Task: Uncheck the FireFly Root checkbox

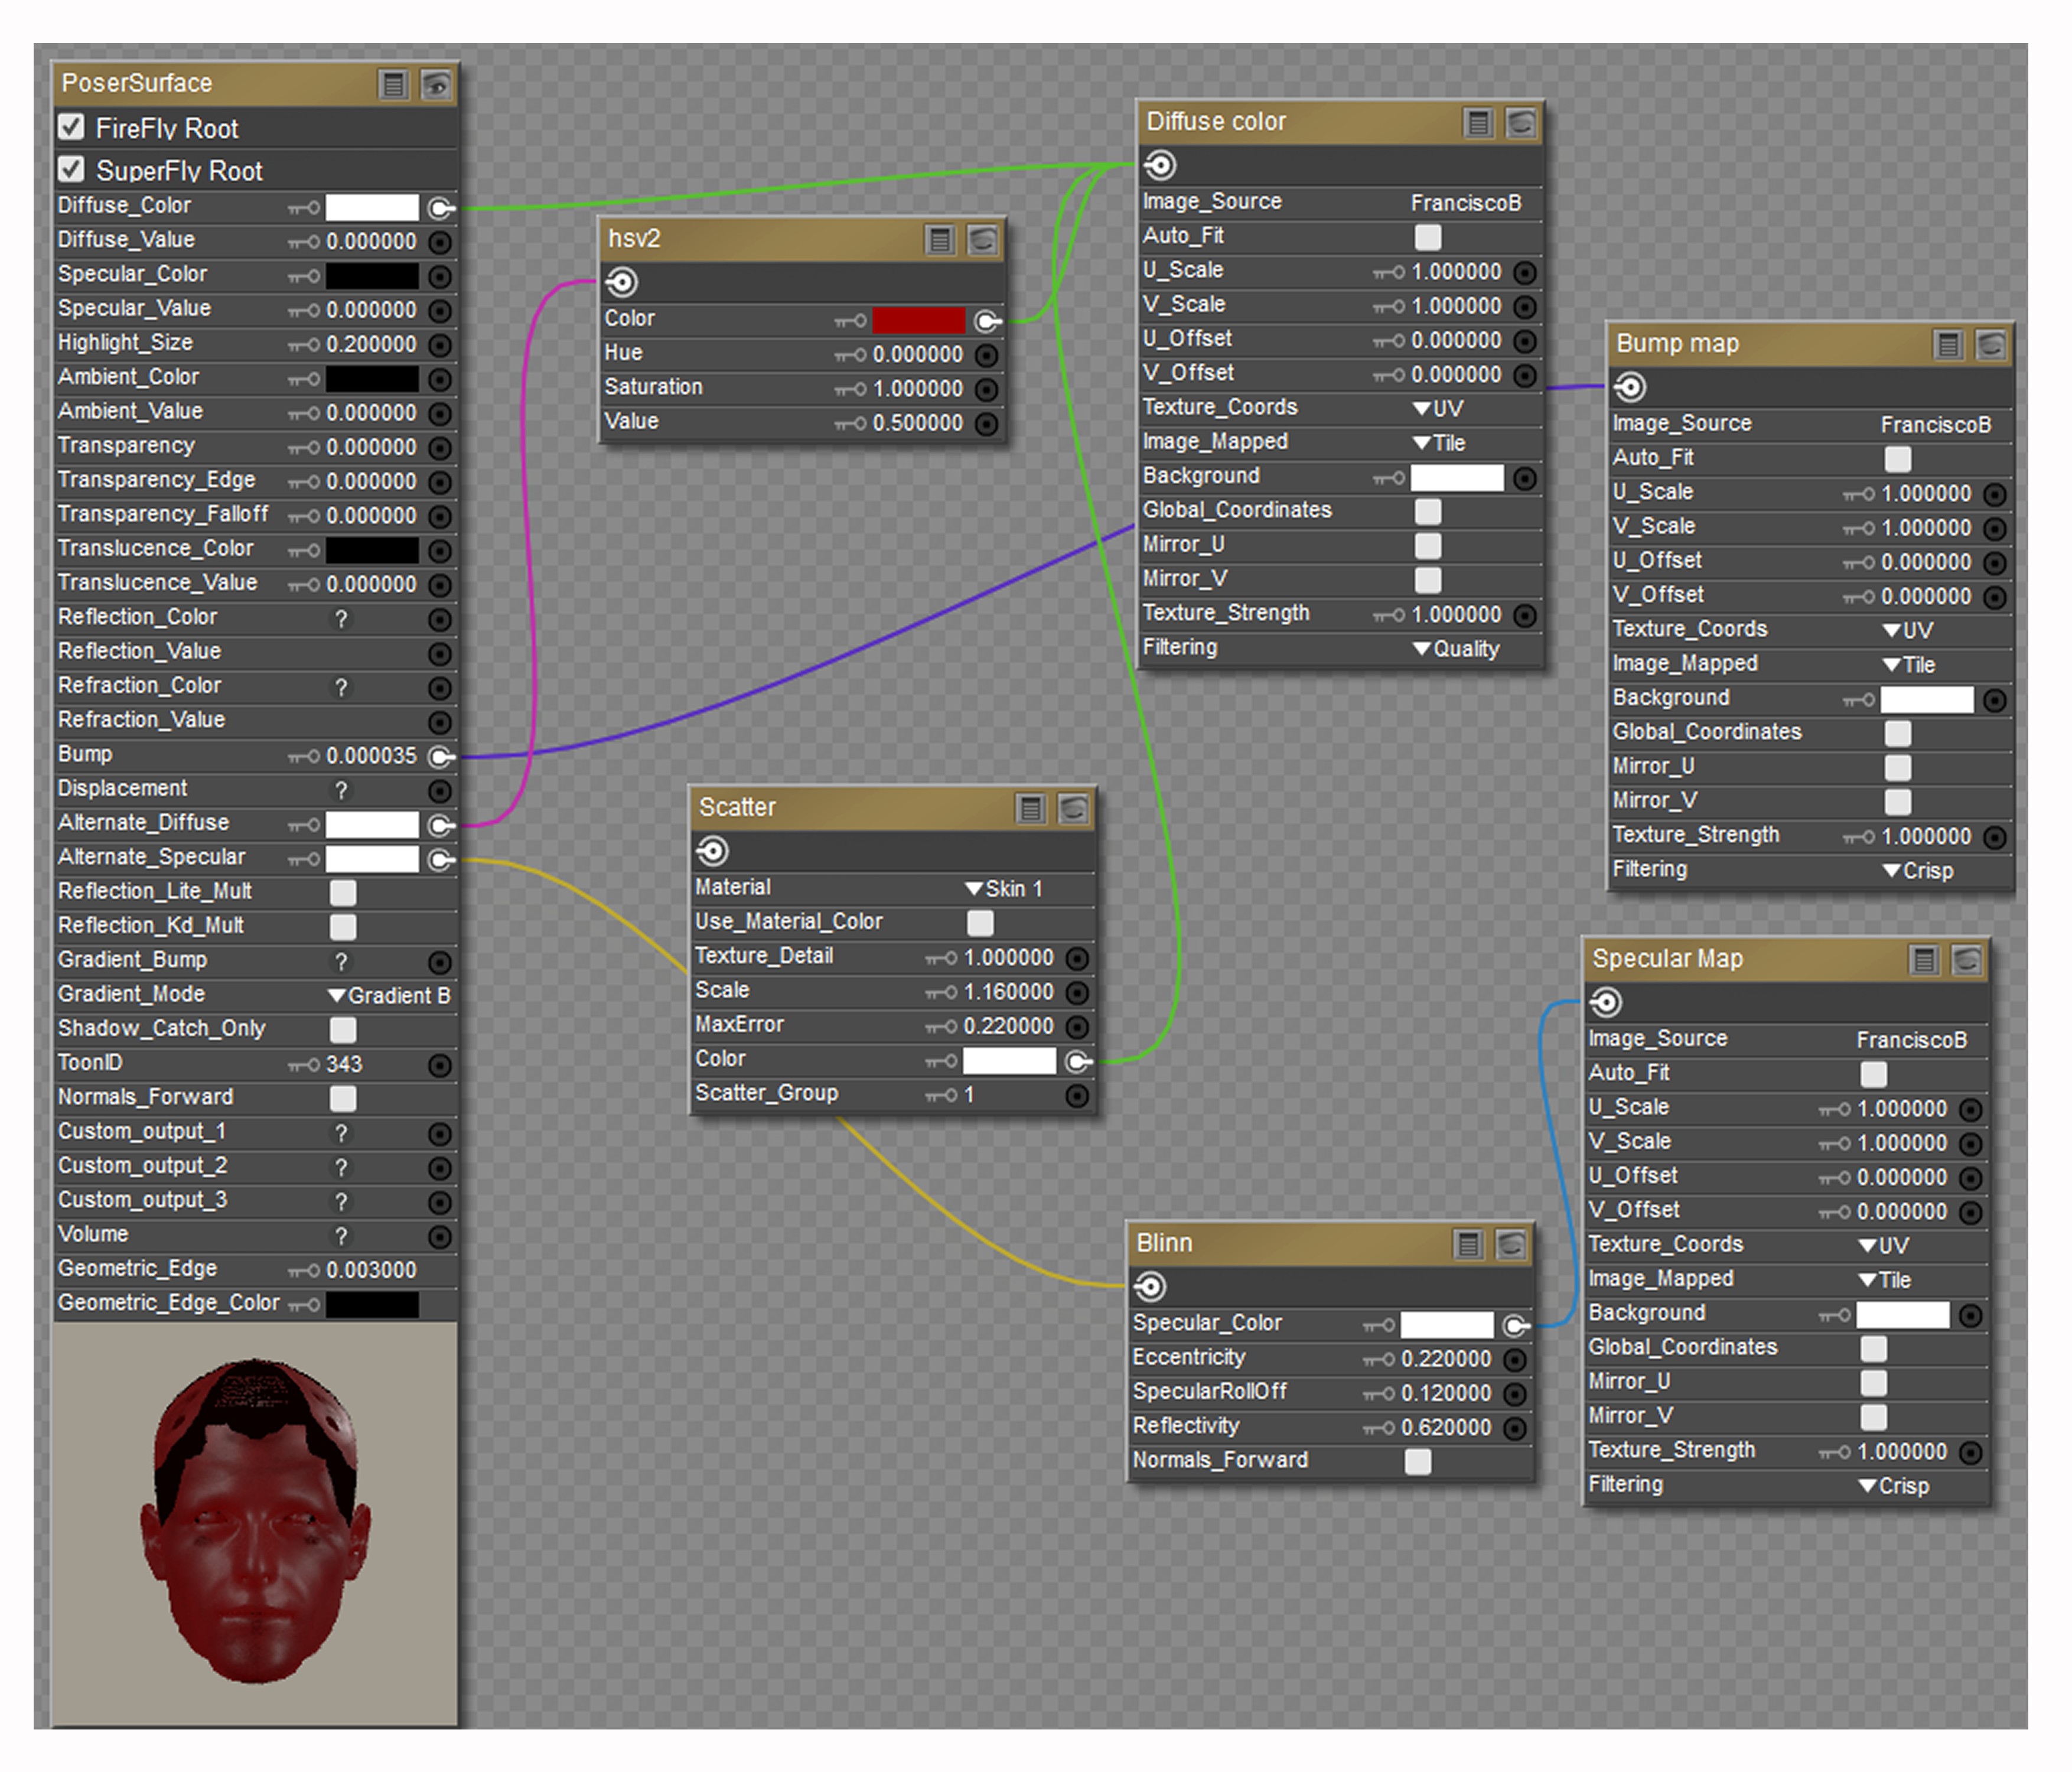Action: point(71,127)
